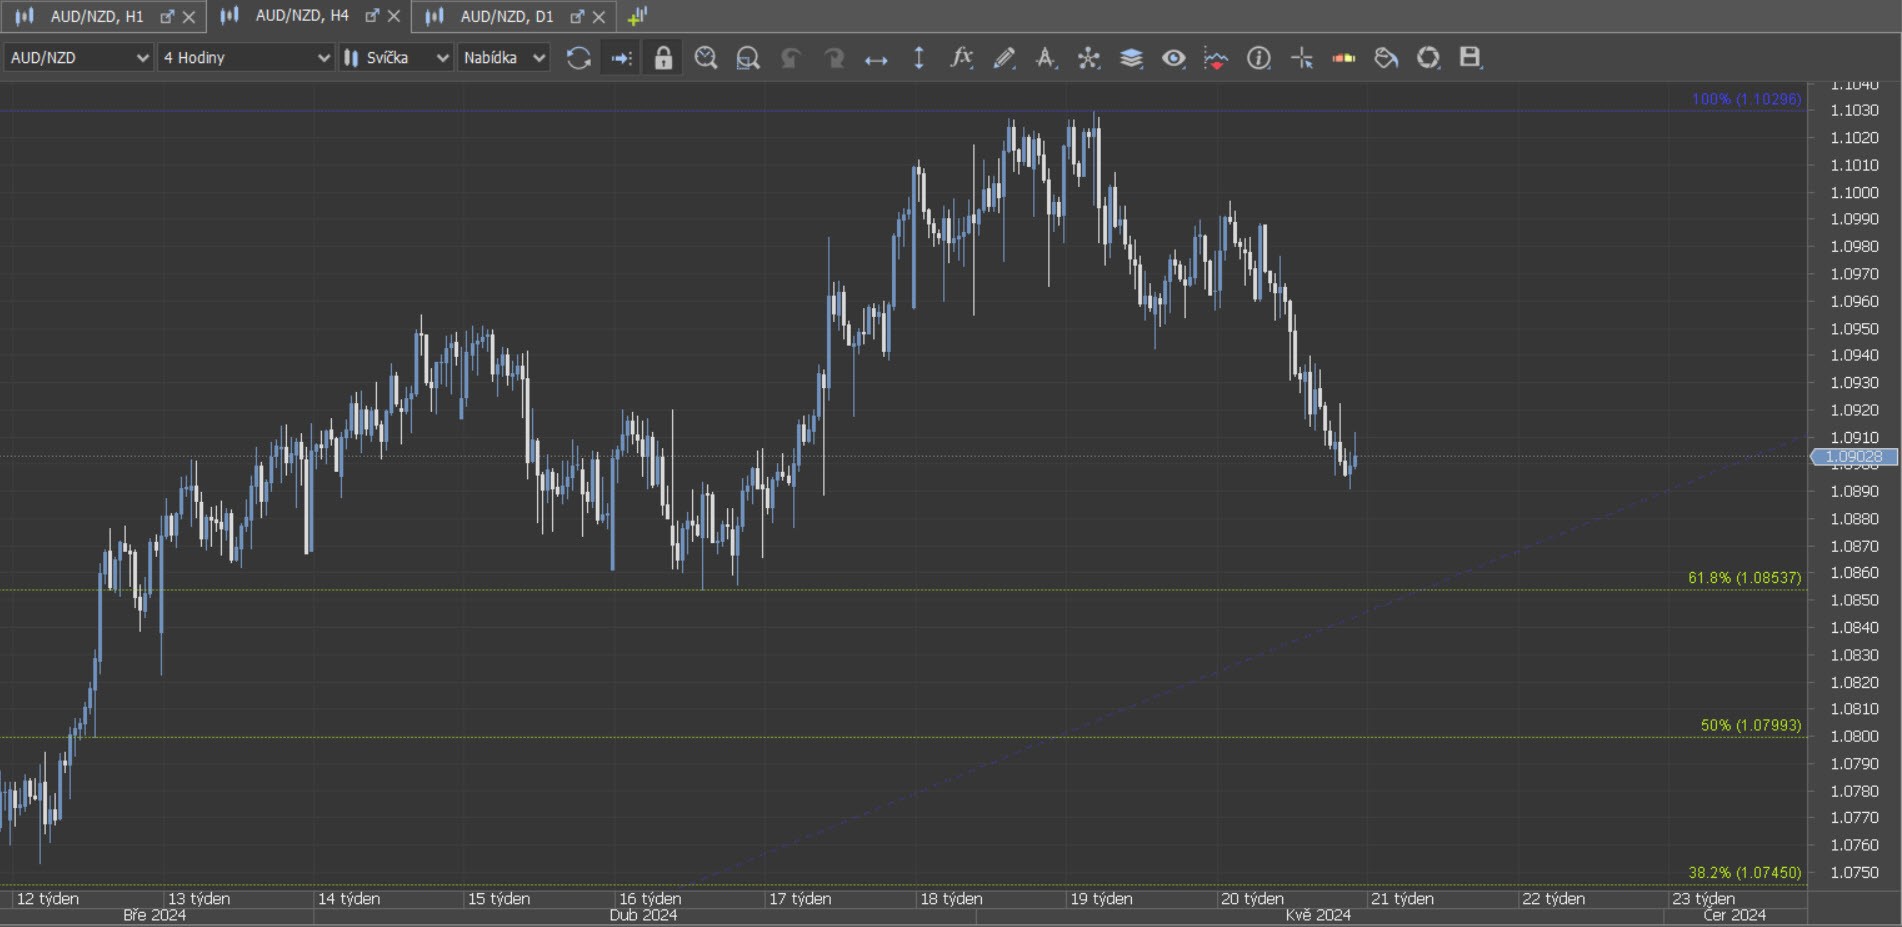This screenshot has height=927, width=1902.
Task: Click the refresh chart icon
Action: 578,58
